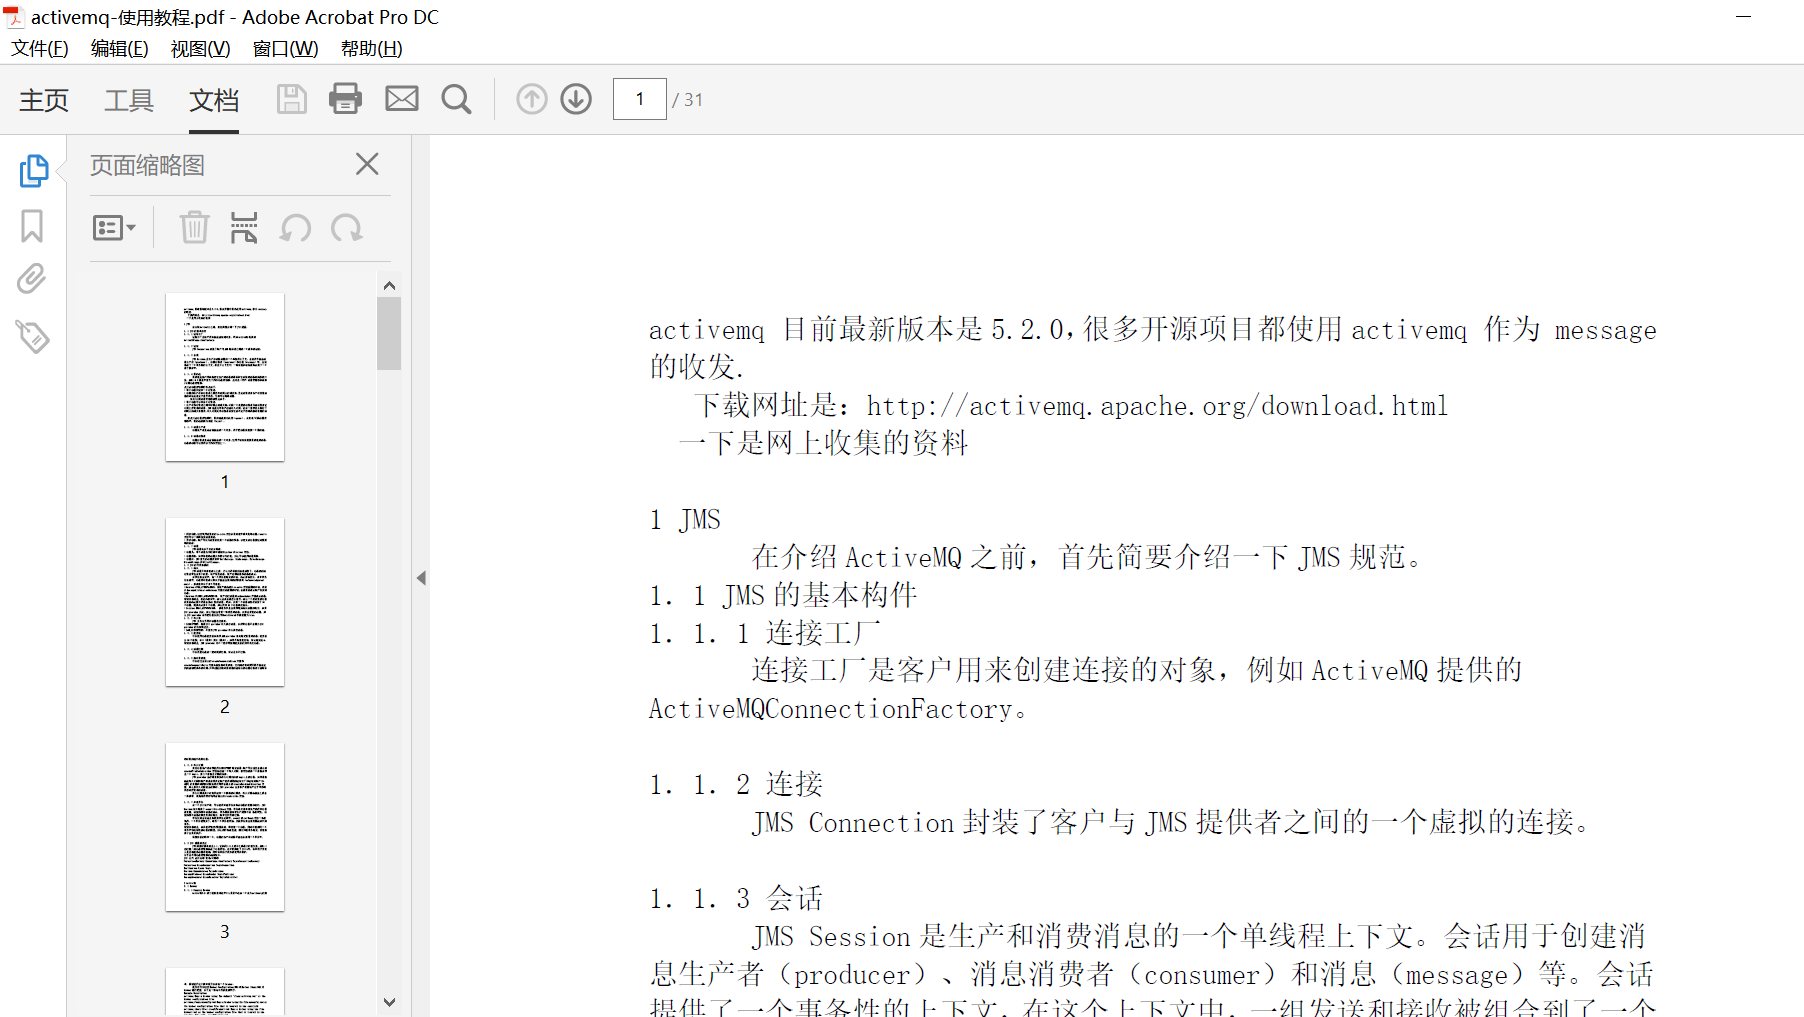Image resolution: width=1804 pixels, height=1017 pixels.
Task: Open the Tags panel icon
Action: click(x=32, y=337)
